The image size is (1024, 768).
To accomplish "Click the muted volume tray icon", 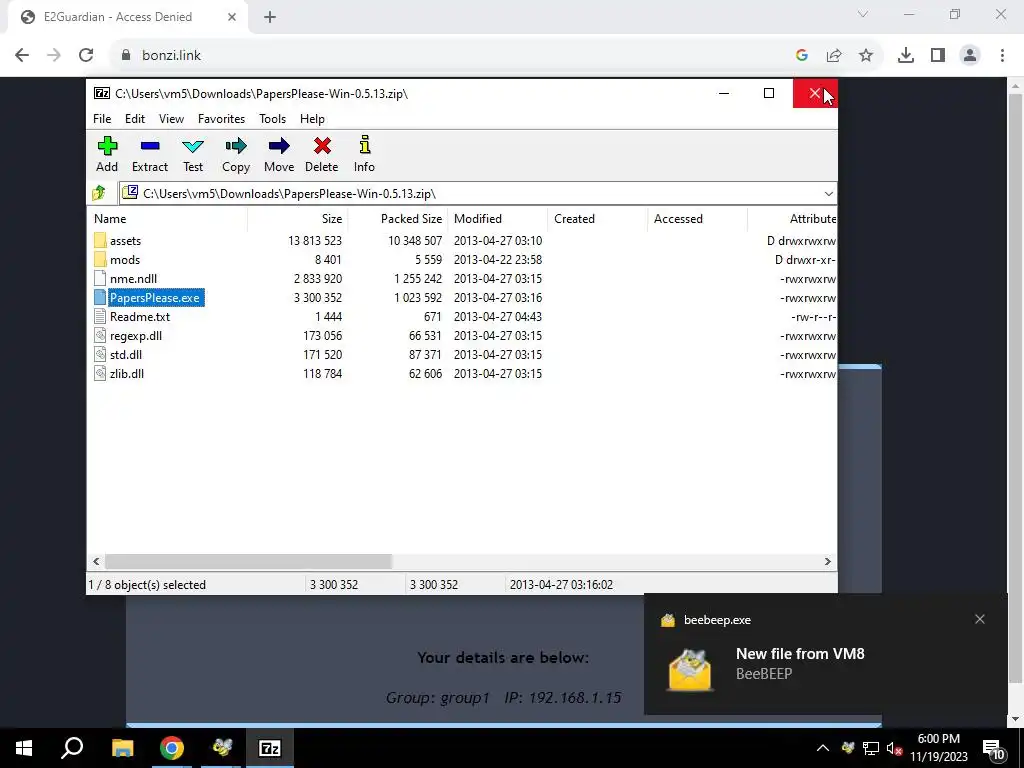I will point(894,748).
